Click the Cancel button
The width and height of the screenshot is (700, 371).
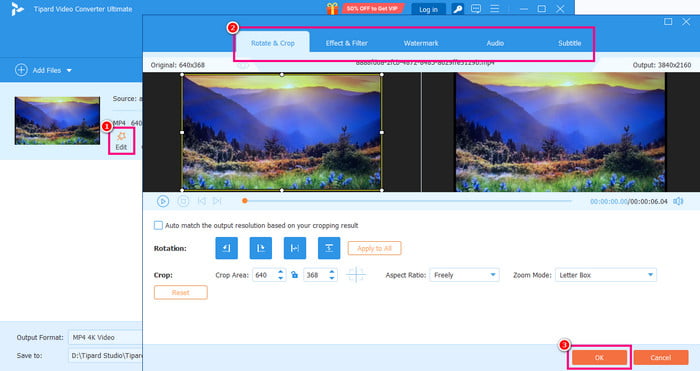coord(660,358)
